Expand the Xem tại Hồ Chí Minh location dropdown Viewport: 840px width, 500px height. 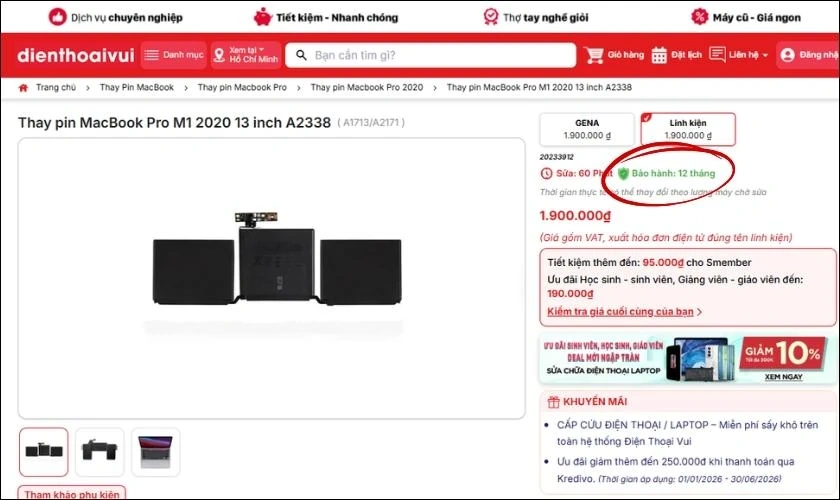coord(246,55)
